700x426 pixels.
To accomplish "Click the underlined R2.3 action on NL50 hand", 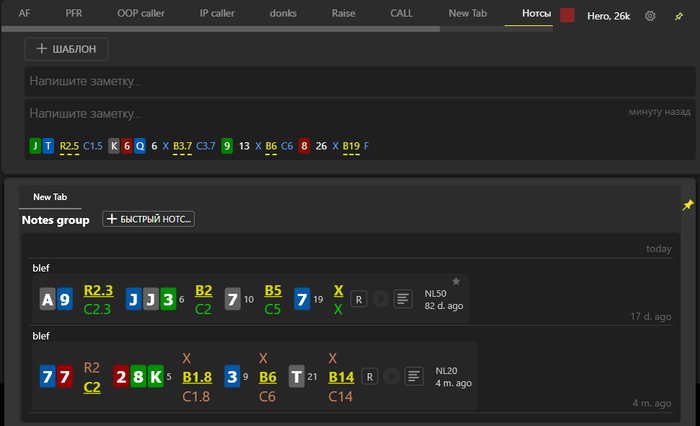I will [x=98, y=291].
